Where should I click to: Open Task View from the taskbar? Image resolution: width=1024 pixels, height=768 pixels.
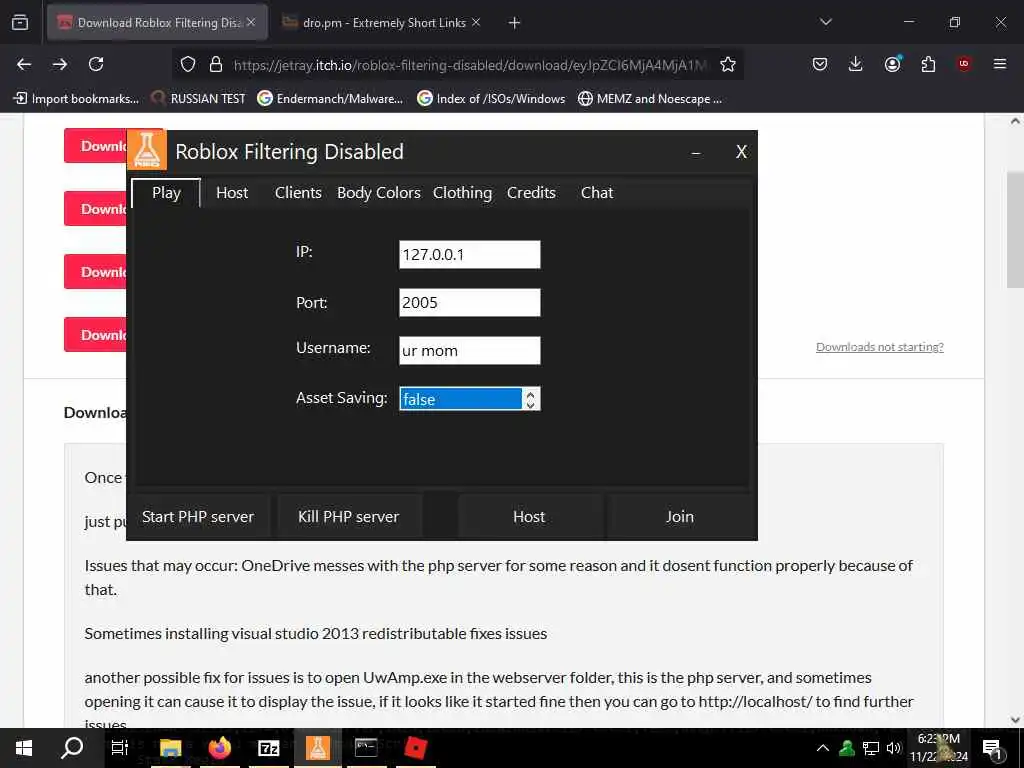pos(120,748)
